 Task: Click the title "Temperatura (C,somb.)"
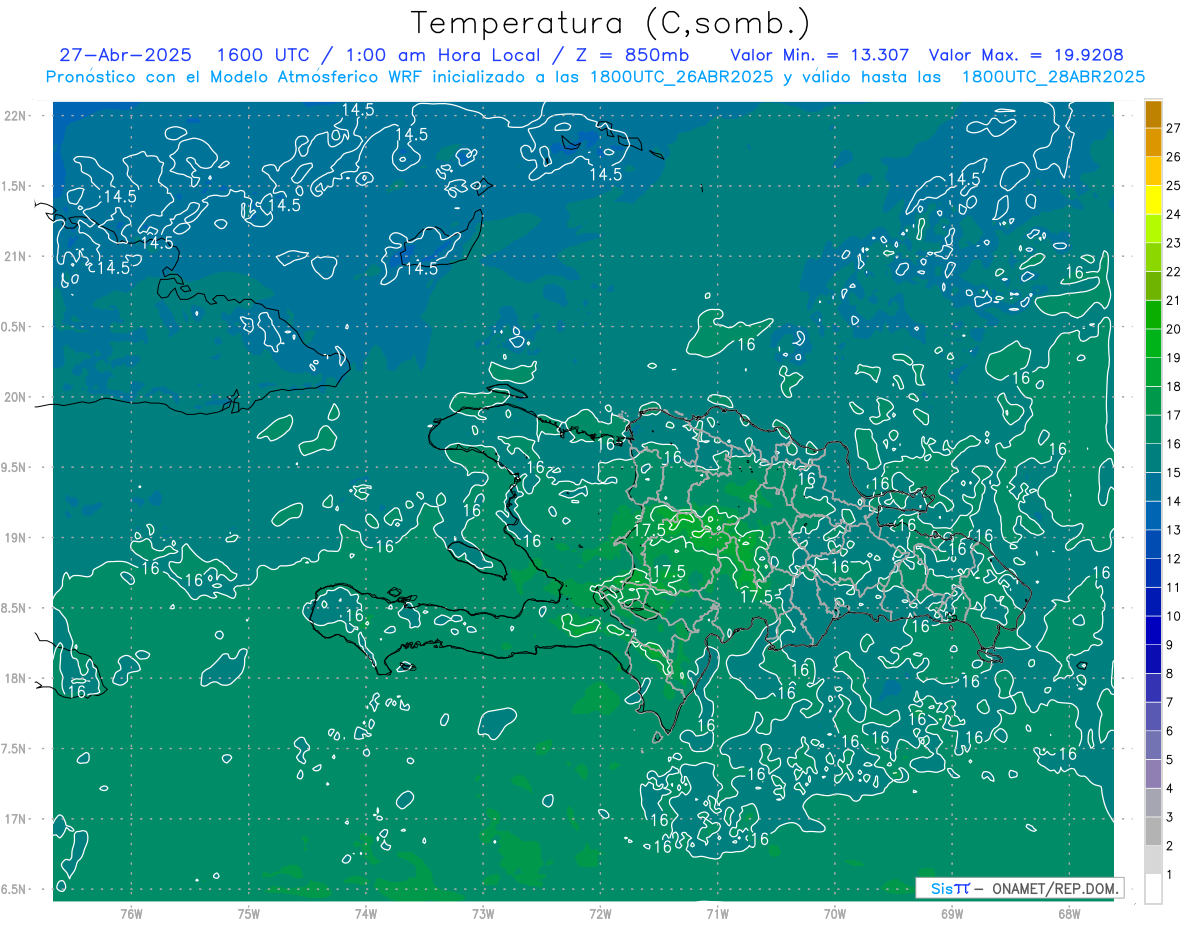610,23
